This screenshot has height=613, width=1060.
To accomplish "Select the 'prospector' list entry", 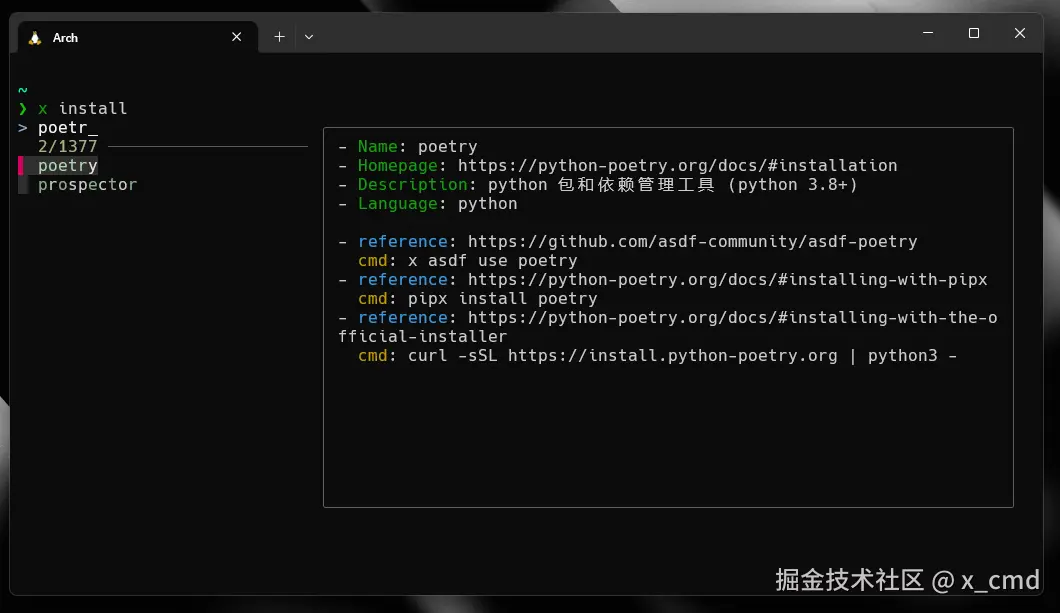I will point(87,185).
